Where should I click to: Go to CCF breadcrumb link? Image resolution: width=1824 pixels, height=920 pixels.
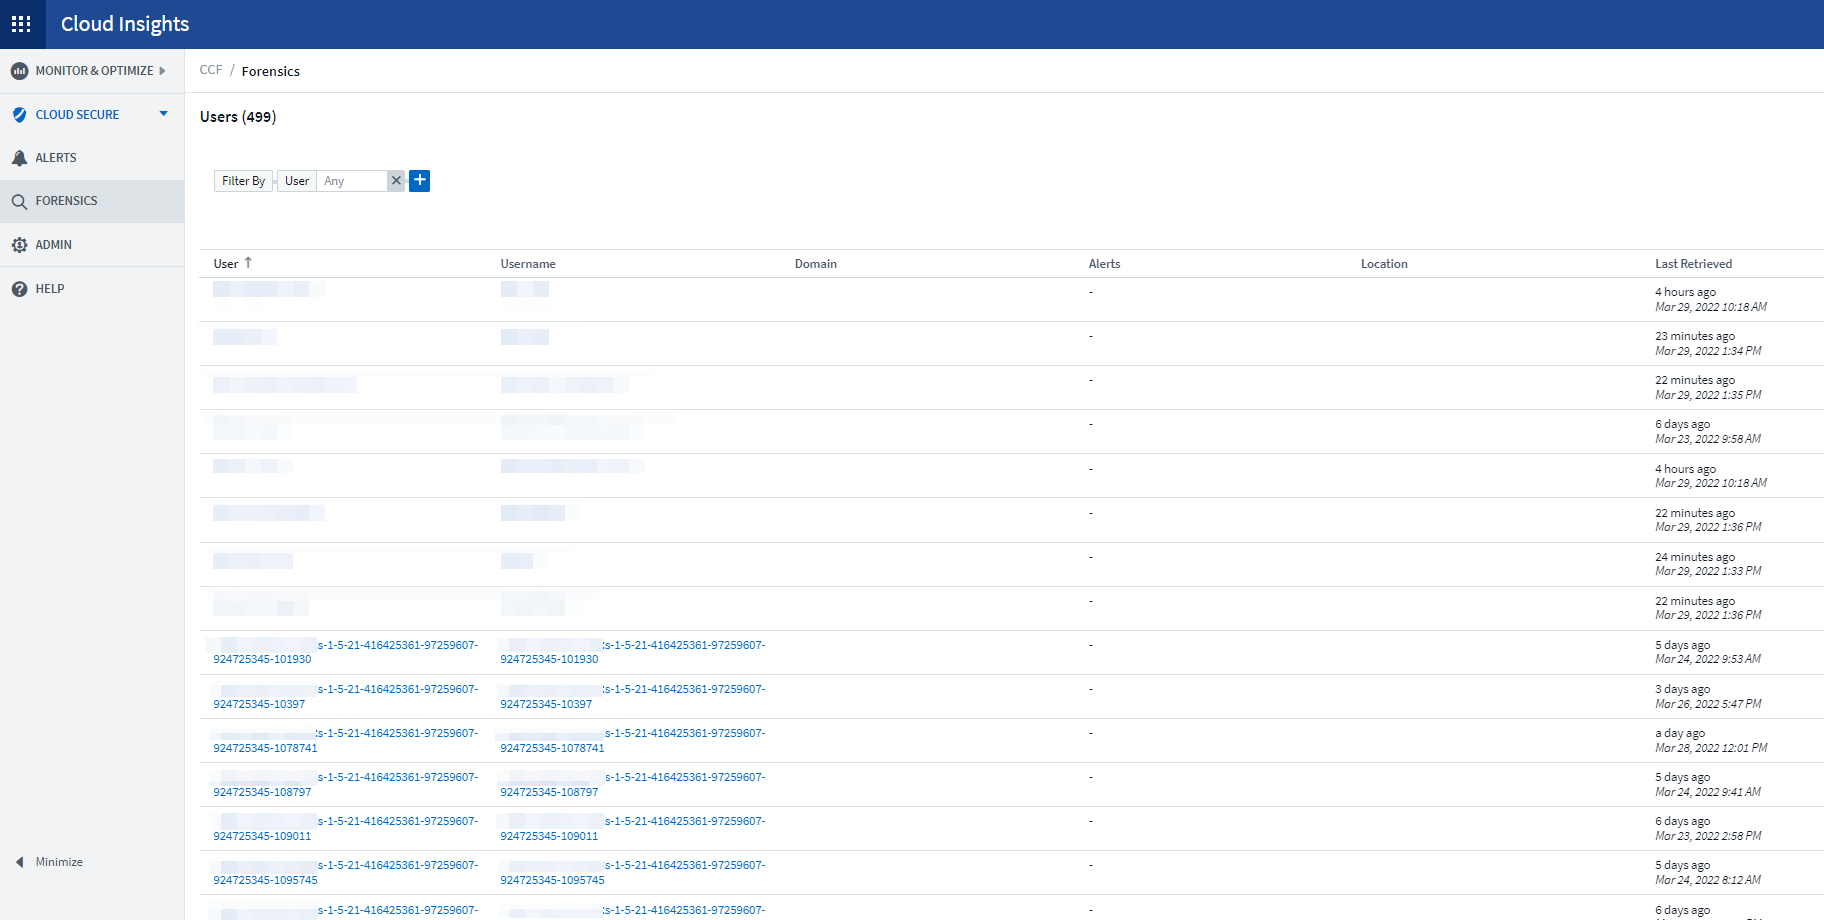[211, 70]
